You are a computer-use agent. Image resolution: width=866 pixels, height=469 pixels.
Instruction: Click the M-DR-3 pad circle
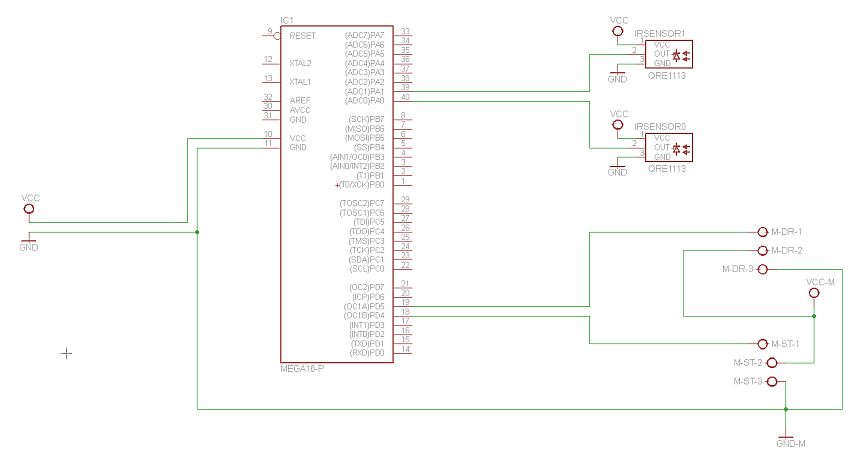pyautogui.click(x=763, y=269)
